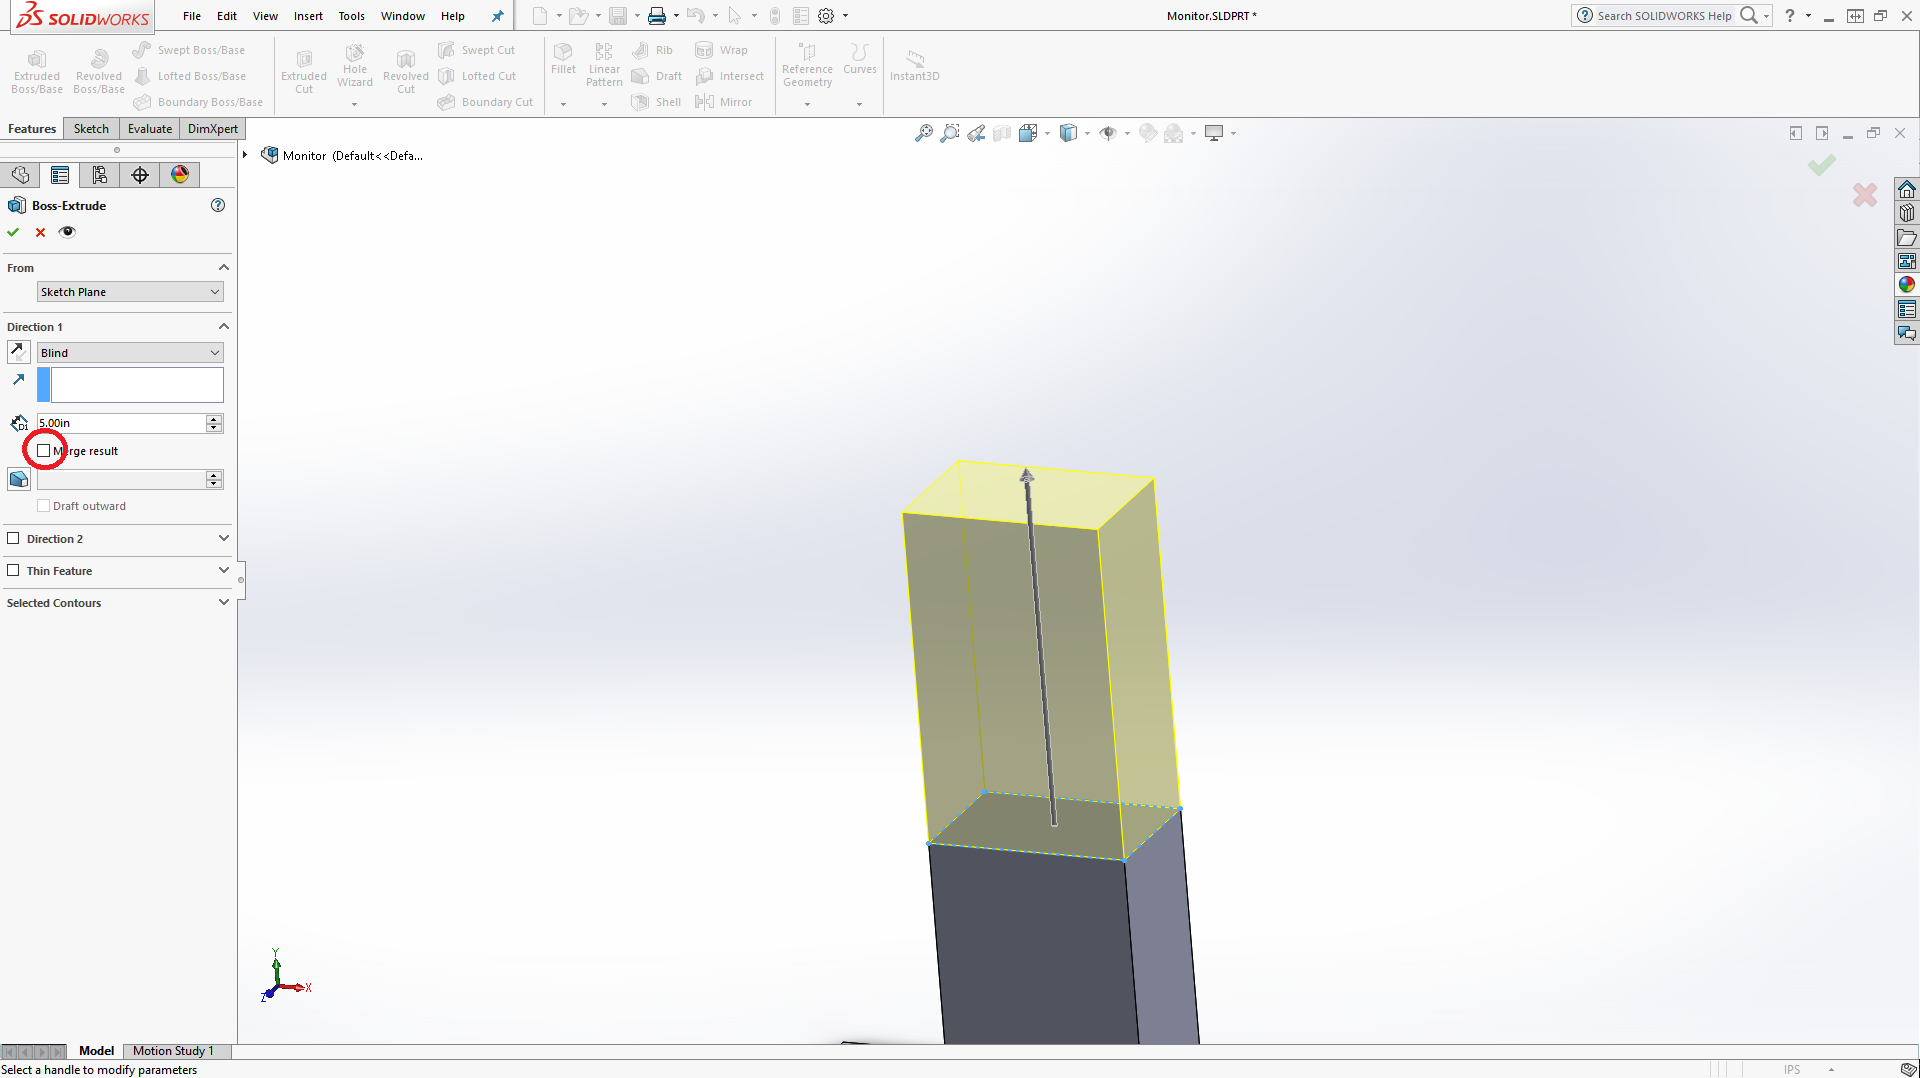Click the Previous View icon
The height and width of the screenshot is (1078, 1920).
[x=976, y=133]
